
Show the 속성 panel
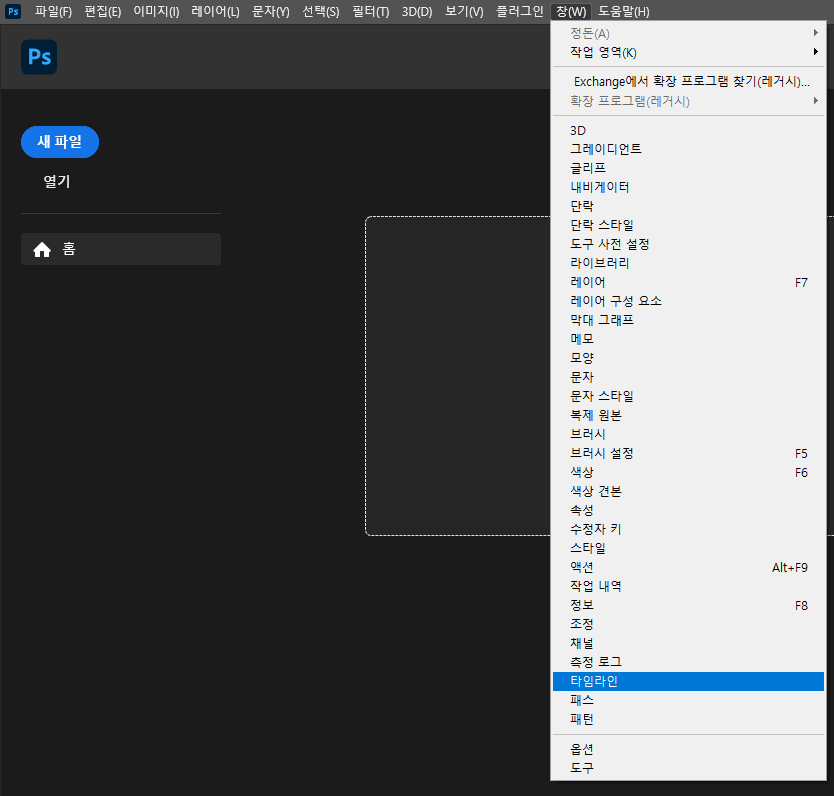pyautogui.click(x=688, y=510)
